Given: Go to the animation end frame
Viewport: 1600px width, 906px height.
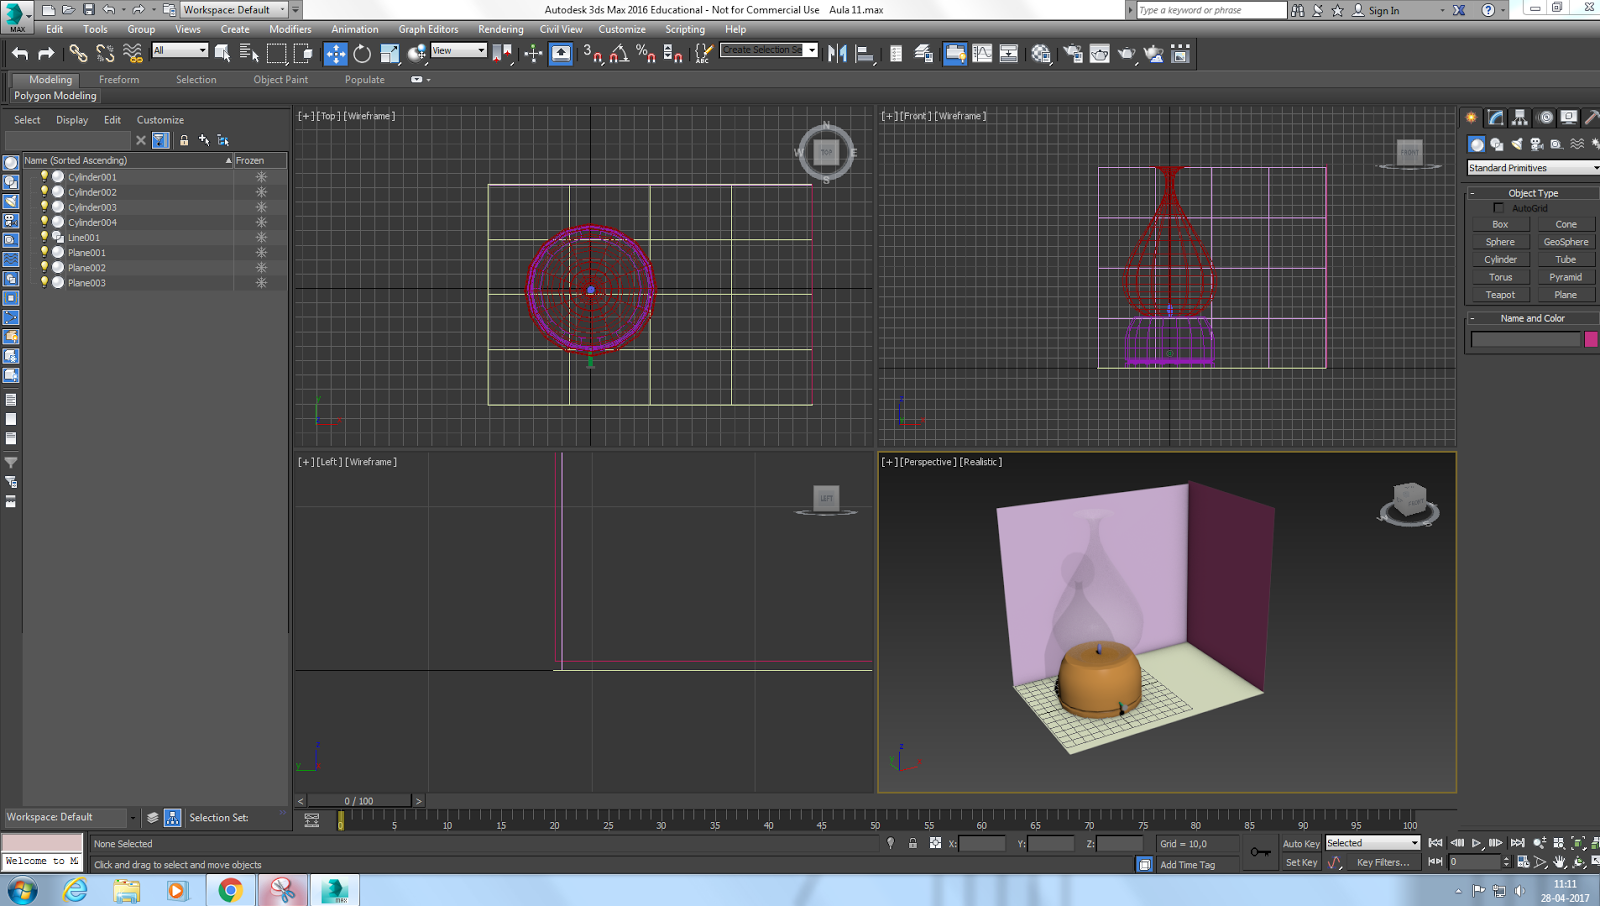Looking at the screenshot, I should [x=1517, y=843].
